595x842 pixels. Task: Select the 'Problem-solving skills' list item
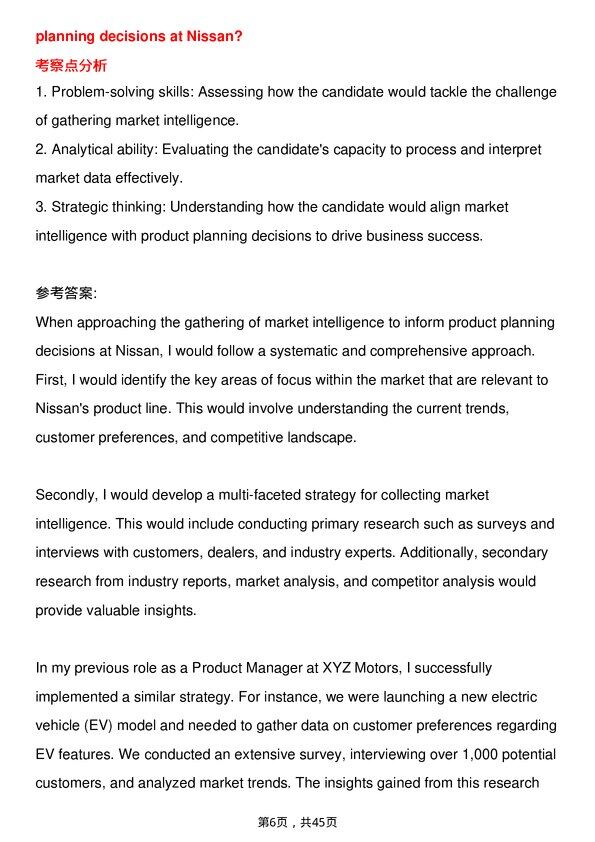[296, 106]
